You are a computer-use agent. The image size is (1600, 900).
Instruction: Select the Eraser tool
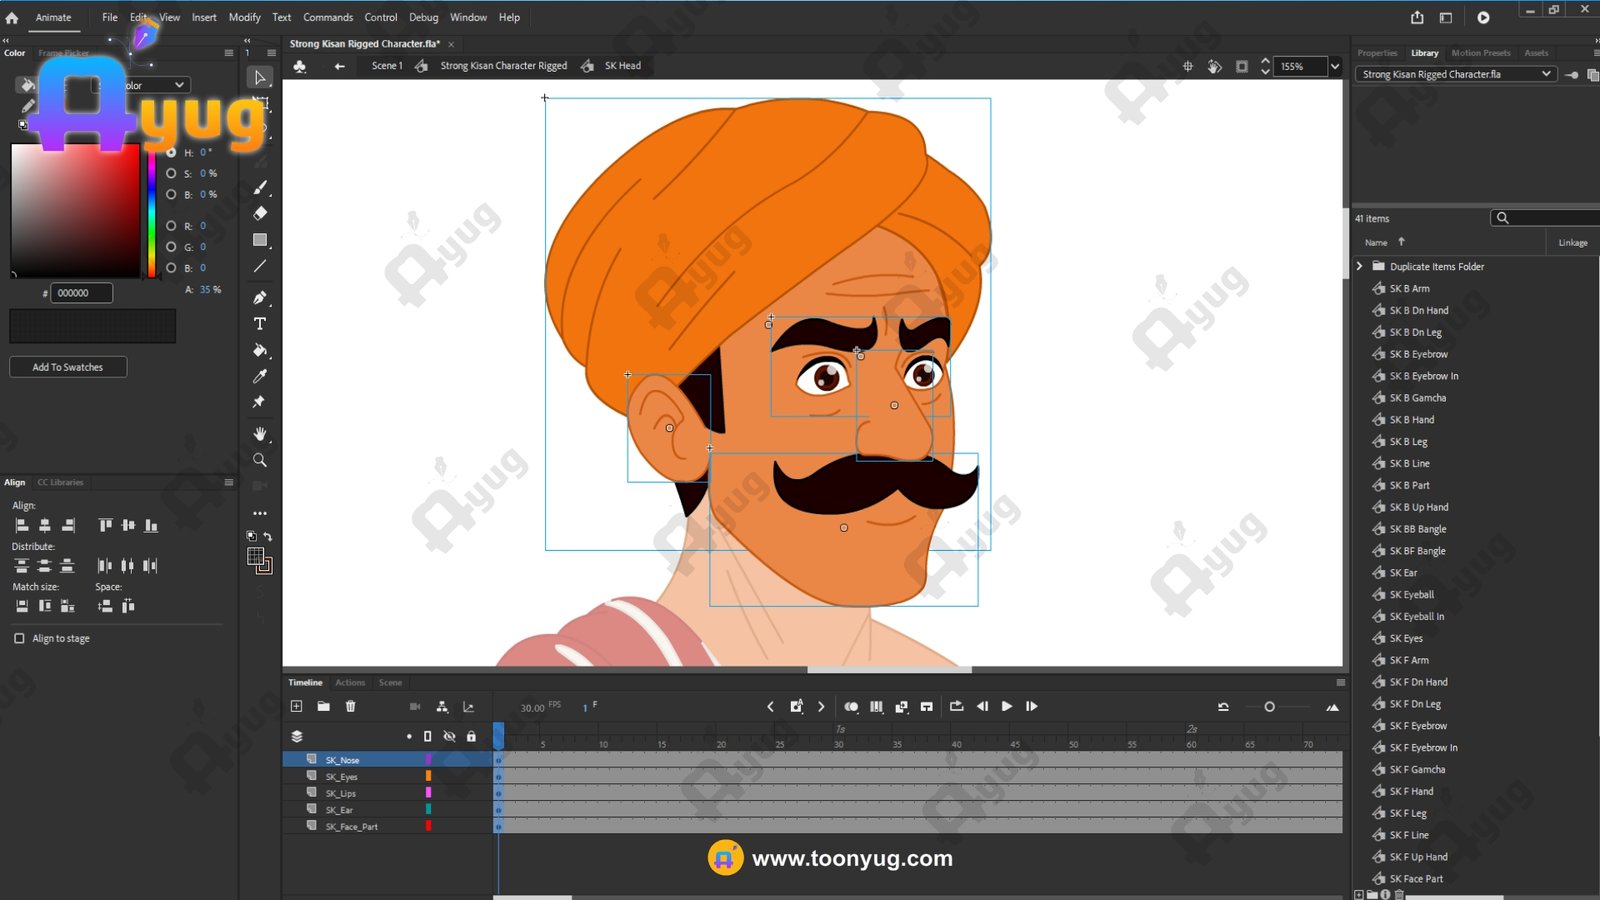click(260, 213)
